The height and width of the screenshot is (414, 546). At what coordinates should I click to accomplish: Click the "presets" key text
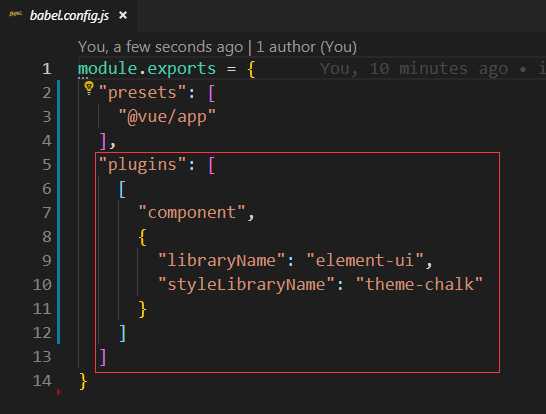(143, 93)
